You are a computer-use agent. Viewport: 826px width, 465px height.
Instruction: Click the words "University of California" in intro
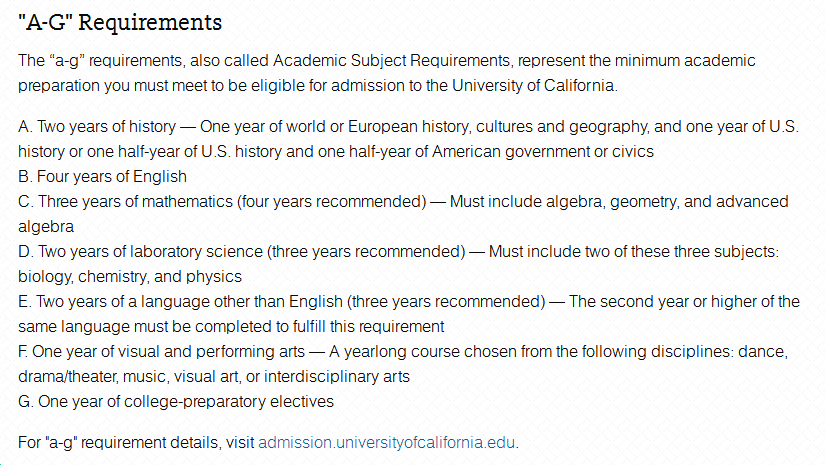click(x=533, y=85)
